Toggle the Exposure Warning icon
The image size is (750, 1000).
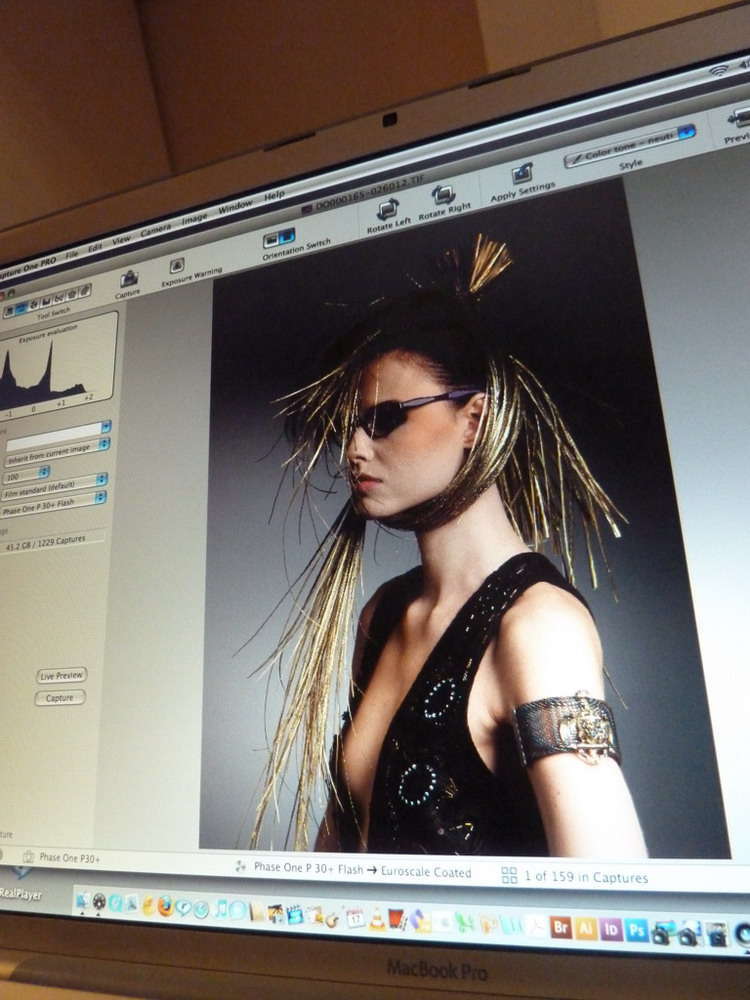point(177,265)
